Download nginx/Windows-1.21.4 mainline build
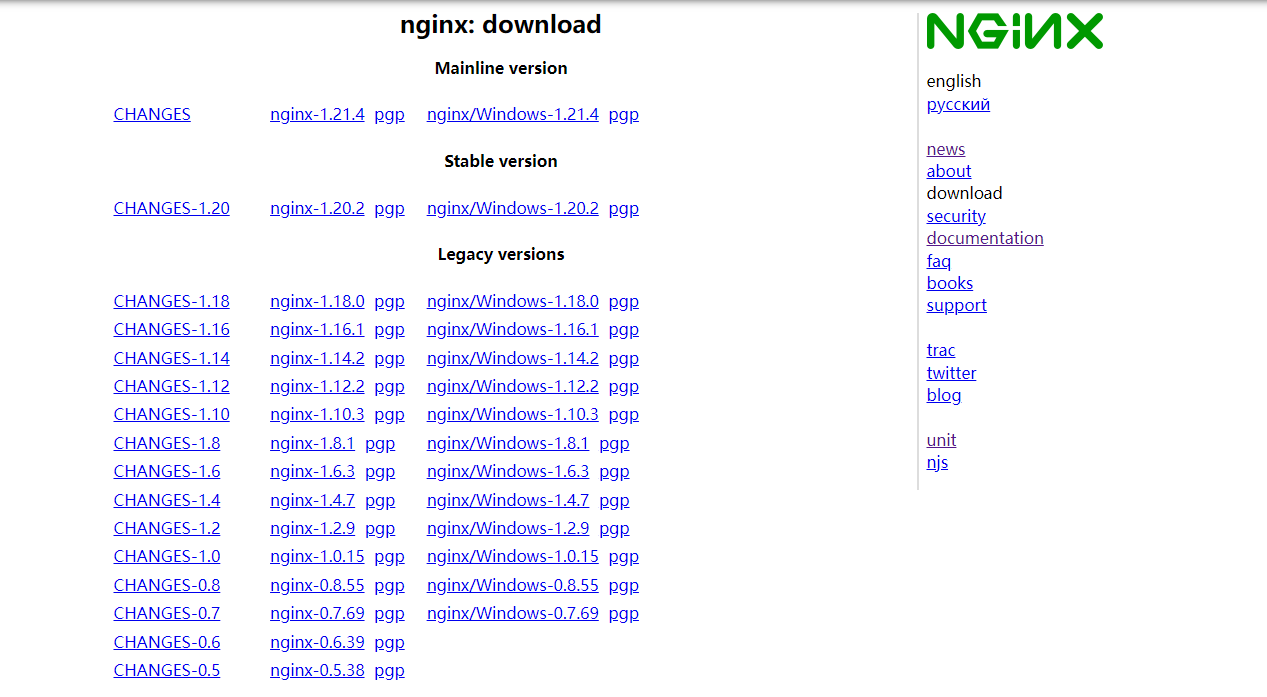The height and width of the screenshot is (697, 1267). 512,115
